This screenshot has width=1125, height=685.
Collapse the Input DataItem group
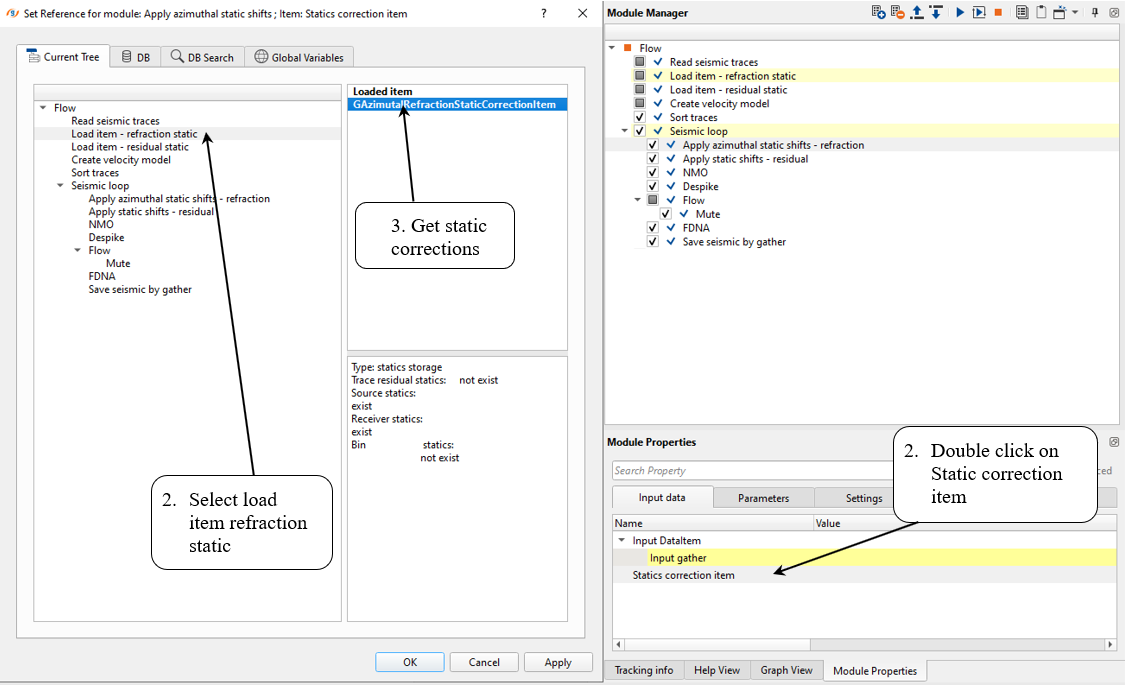[621, 541]
